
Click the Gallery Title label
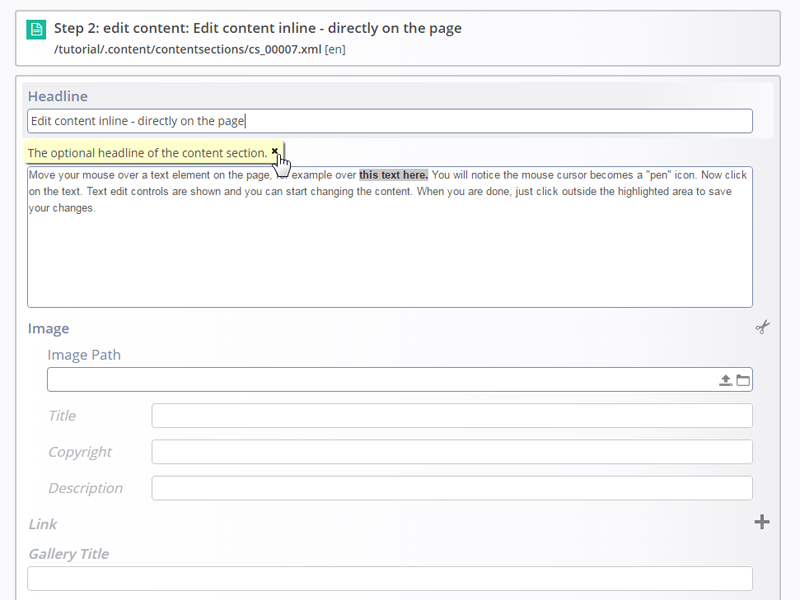[68, 554]
